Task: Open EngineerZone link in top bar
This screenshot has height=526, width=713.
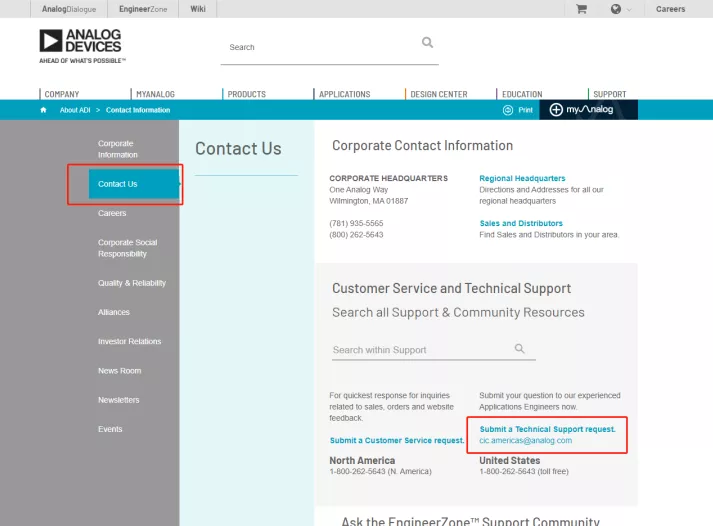Action: [143, 9]
